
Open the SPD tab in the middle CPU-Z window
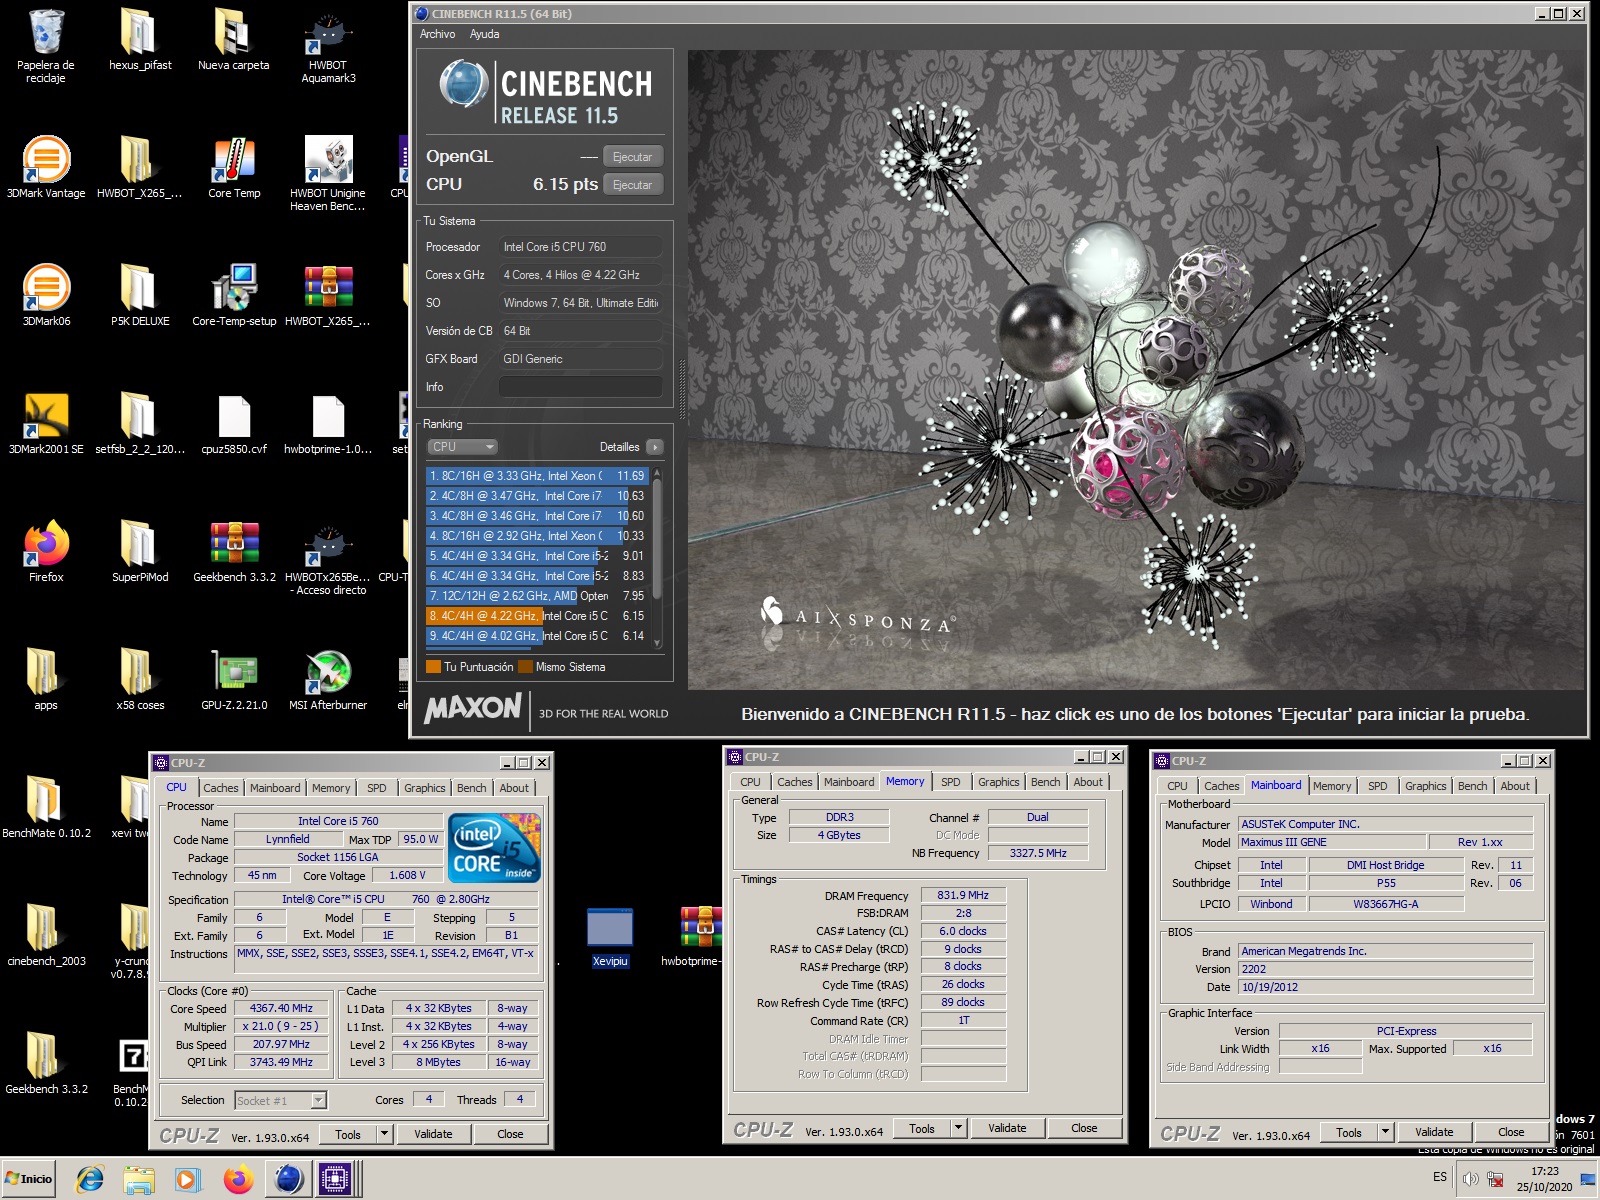coord(951,782)
